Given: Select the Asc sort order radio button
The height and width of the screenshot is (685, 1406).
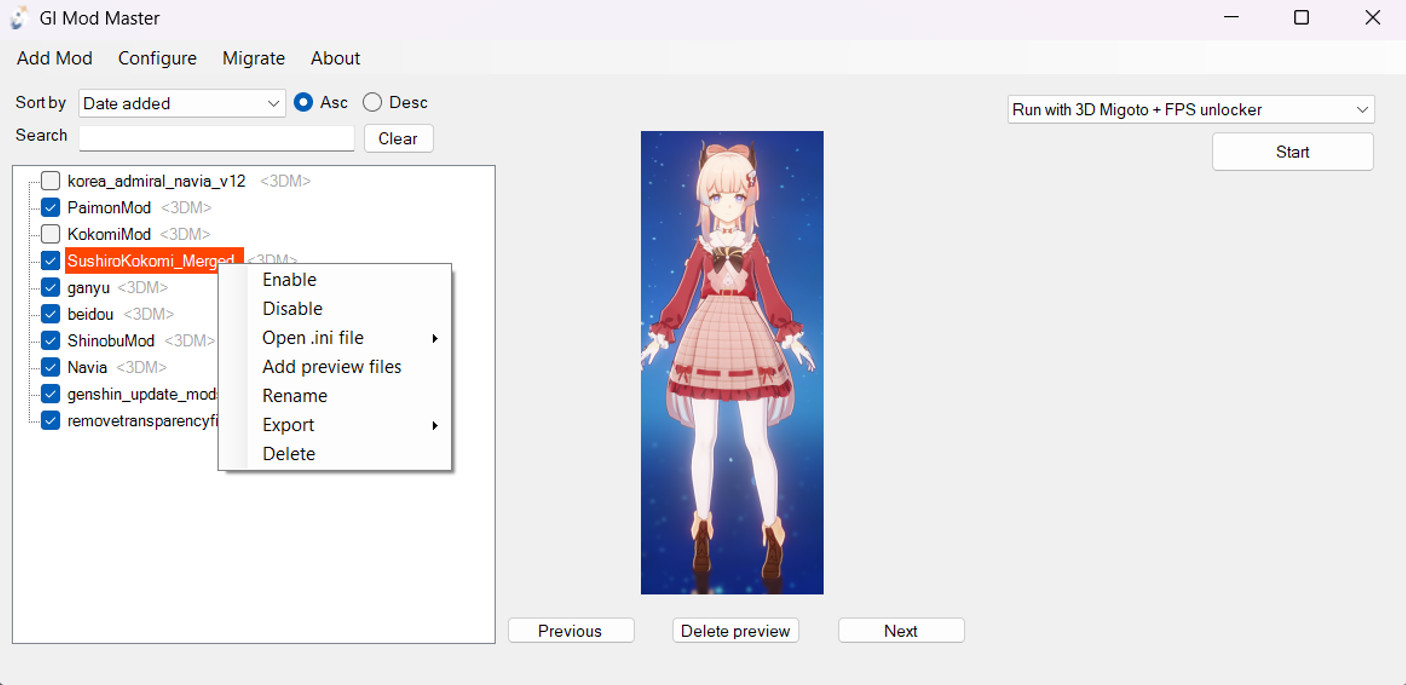Looking at the screenshot, I should [304, 102].
